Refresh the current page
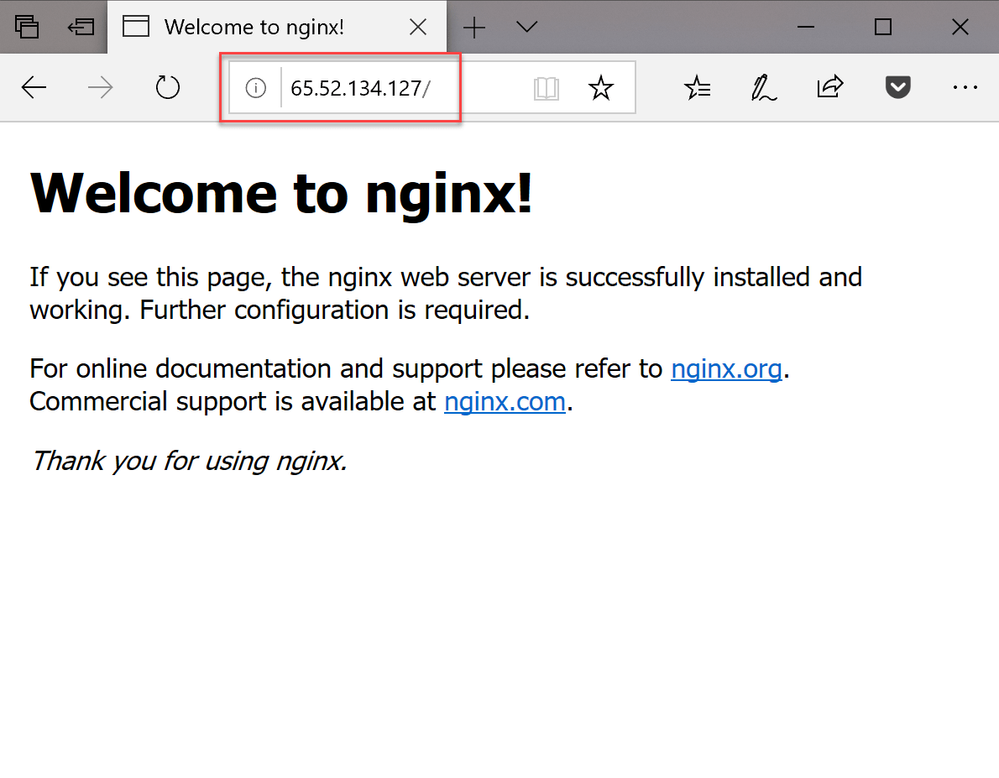 (168, 87)
